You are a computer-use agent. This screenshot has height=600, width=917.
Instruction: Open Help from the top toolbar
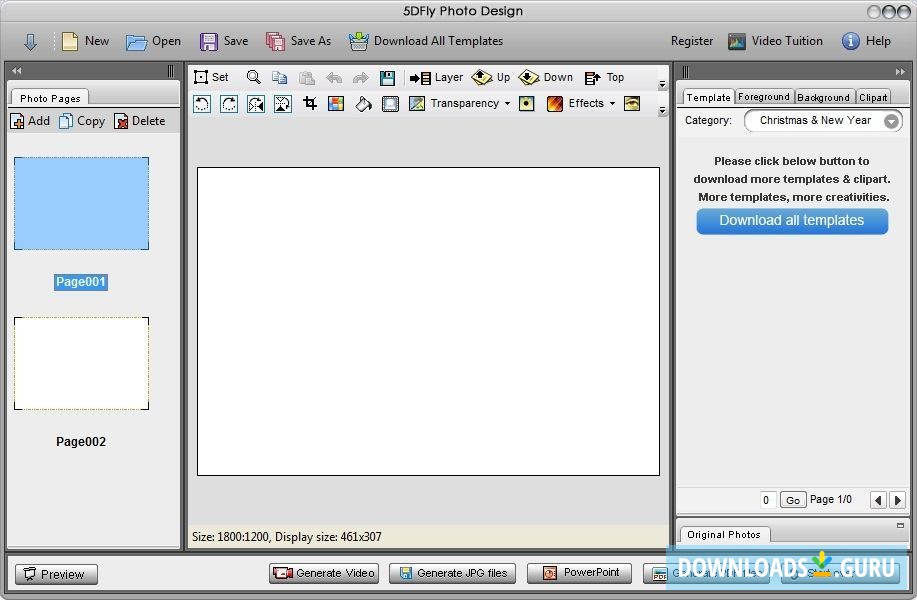(x=866, y=41)
